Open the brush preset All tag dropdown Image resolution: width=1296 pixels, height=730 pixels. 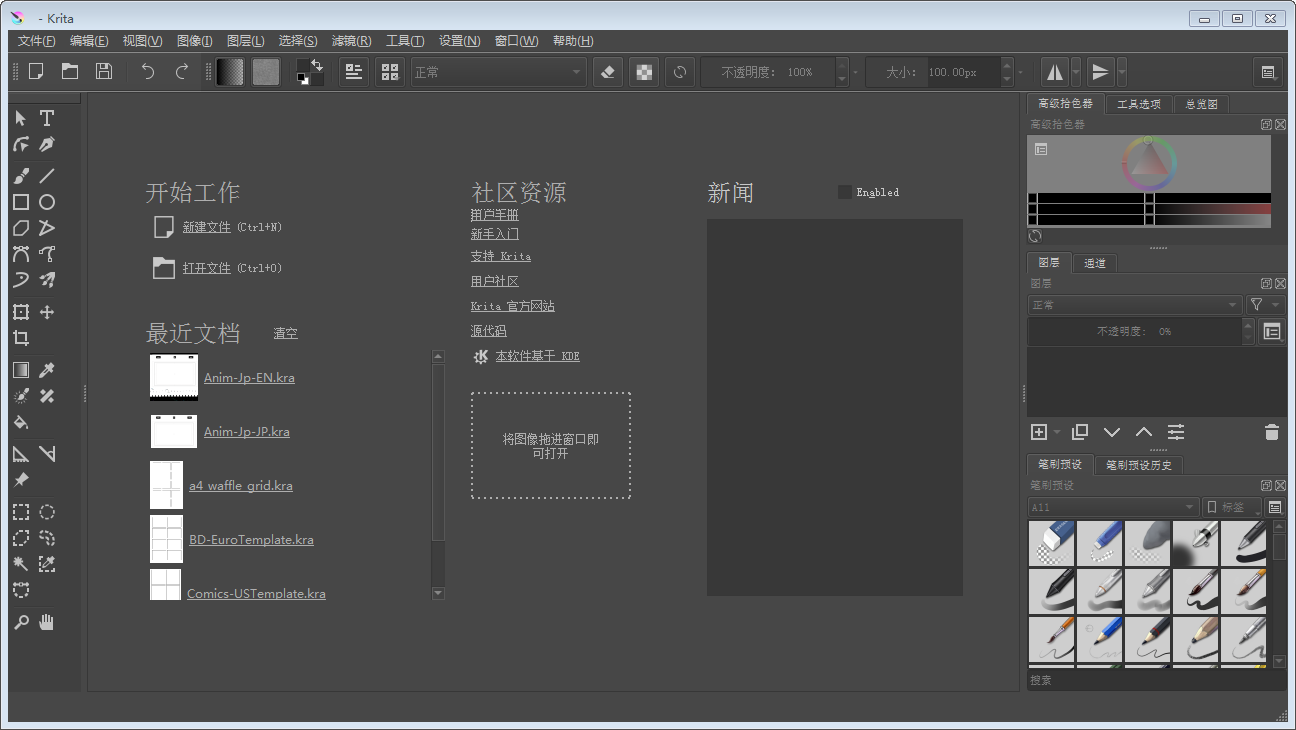coord(1113,507)
